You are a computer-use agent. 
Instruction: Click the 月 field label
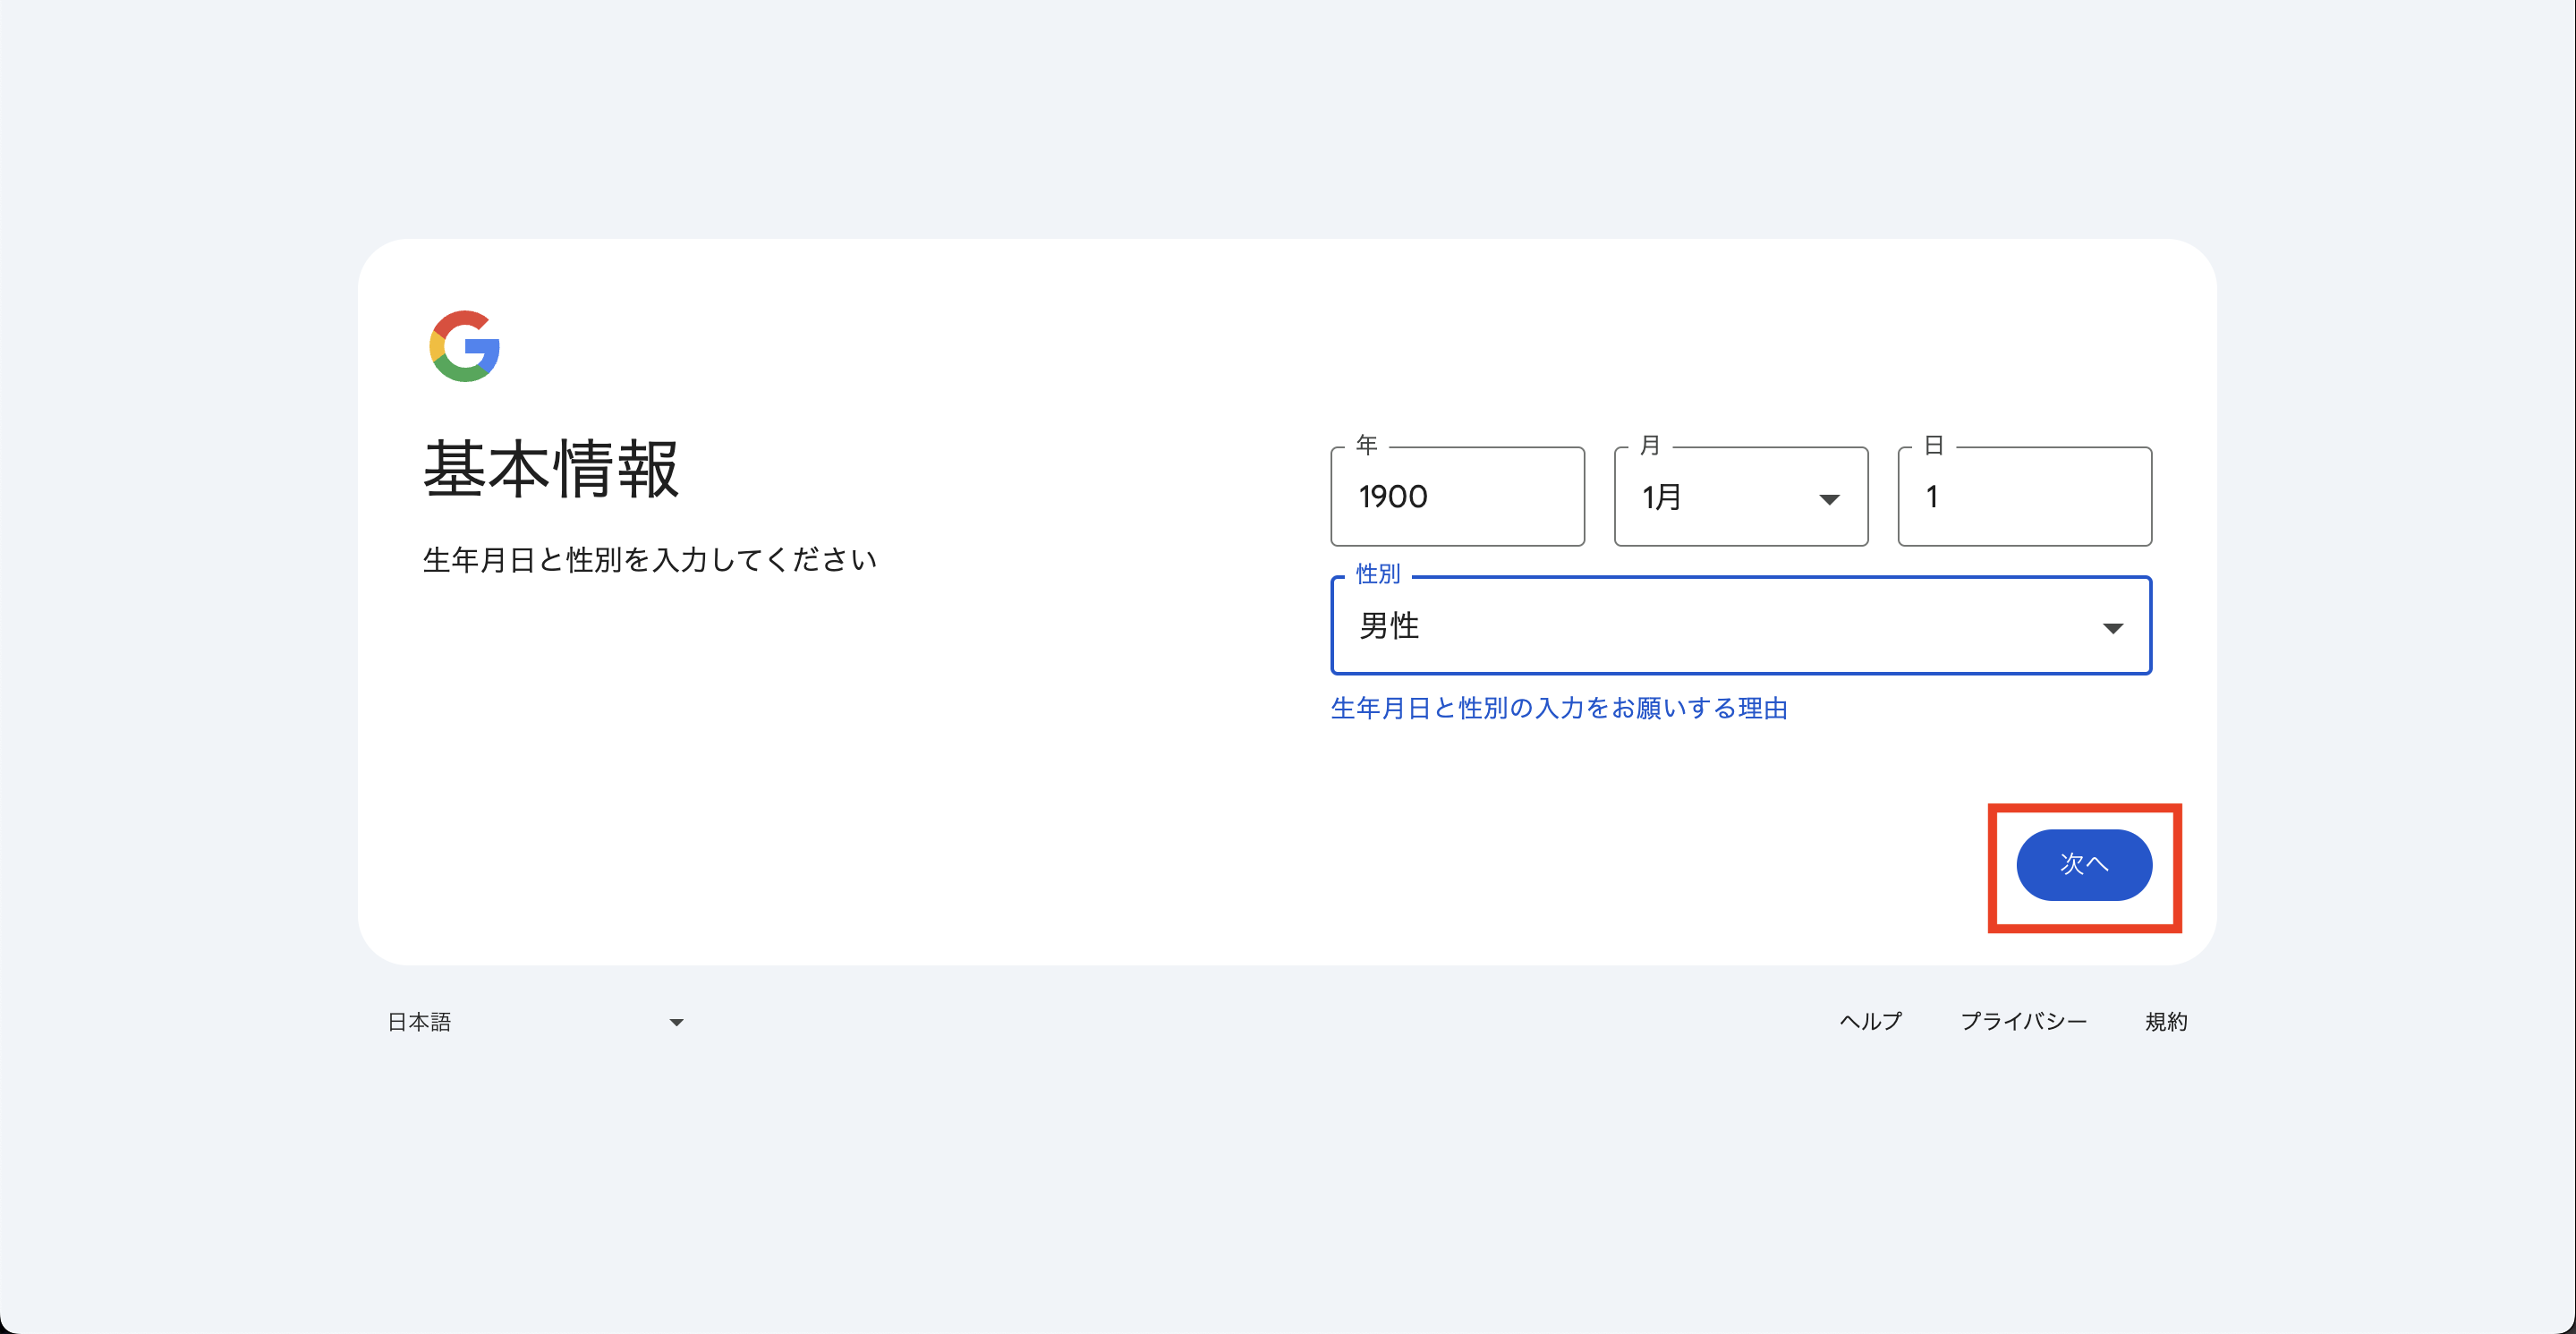coord(1650,445)
